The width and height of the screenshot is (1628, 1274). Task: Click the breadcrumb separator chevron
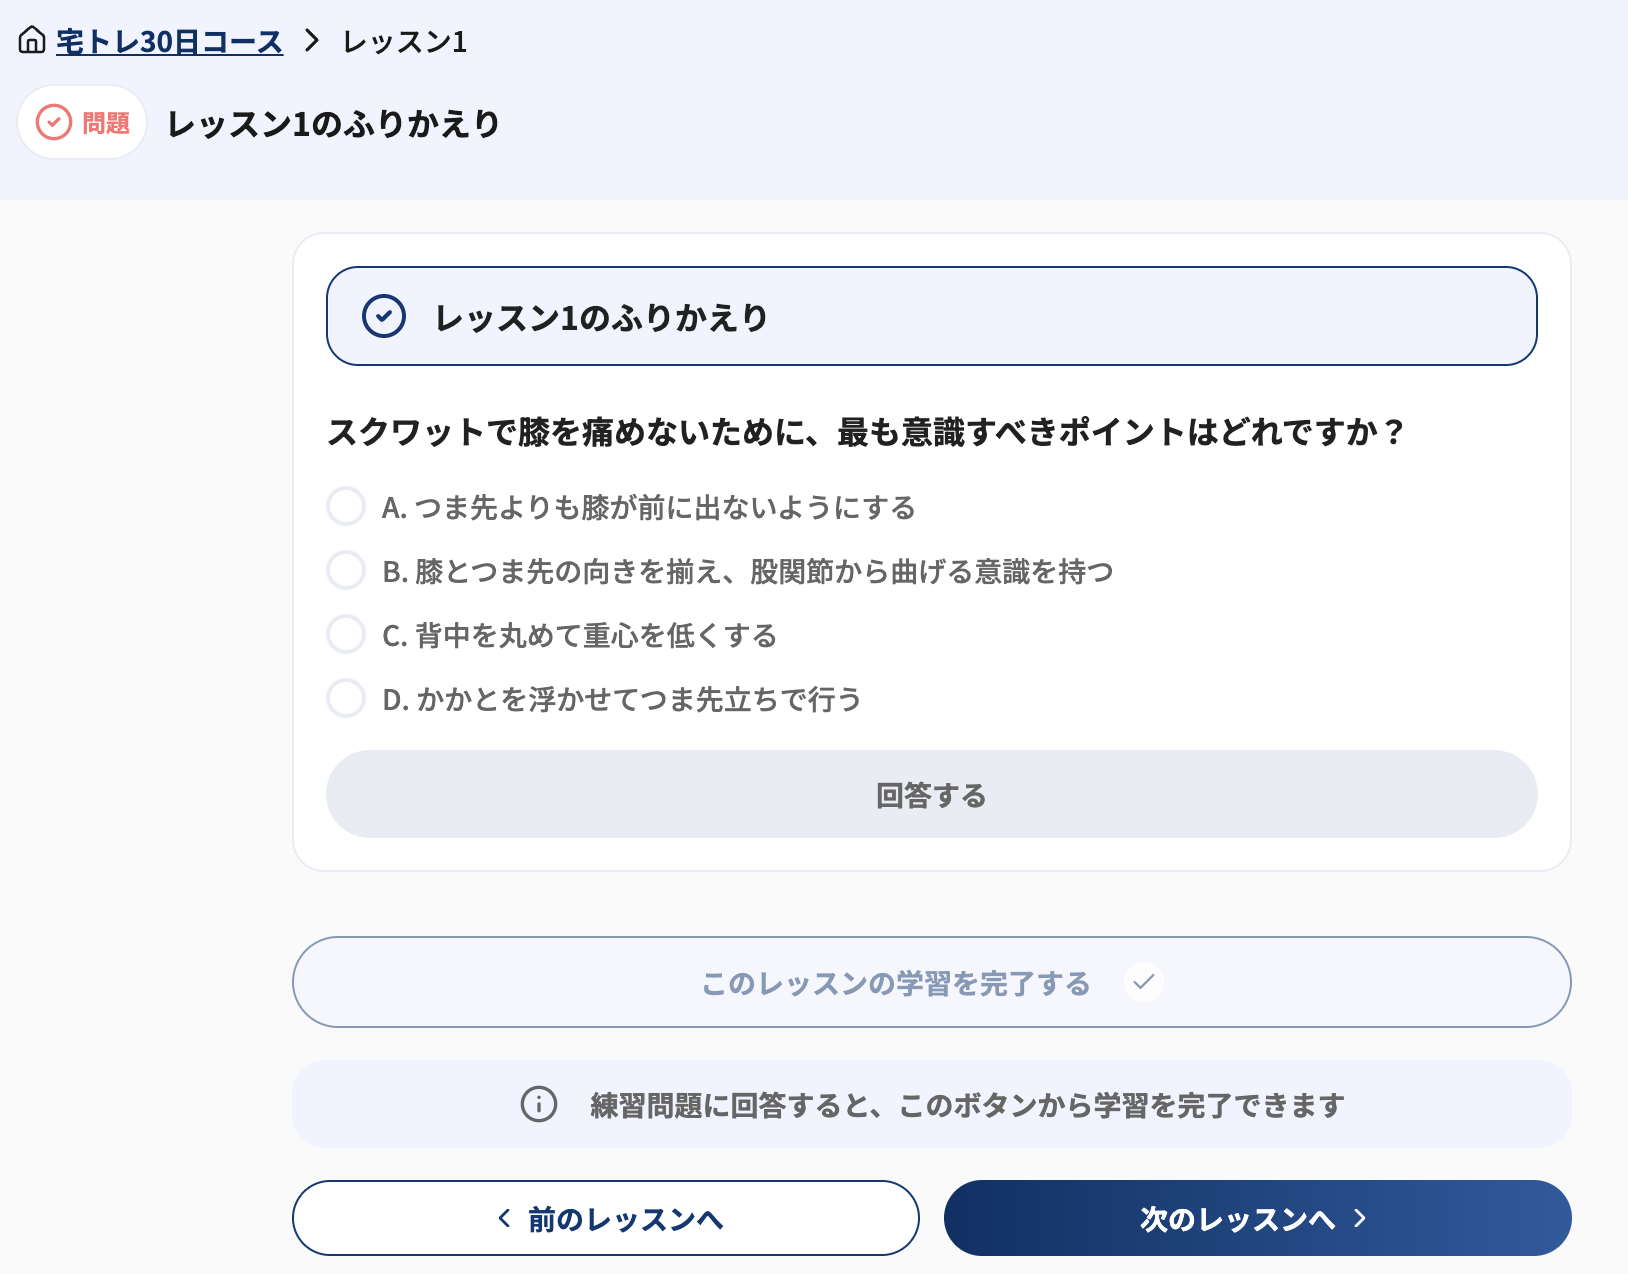(x=312, y=41)
